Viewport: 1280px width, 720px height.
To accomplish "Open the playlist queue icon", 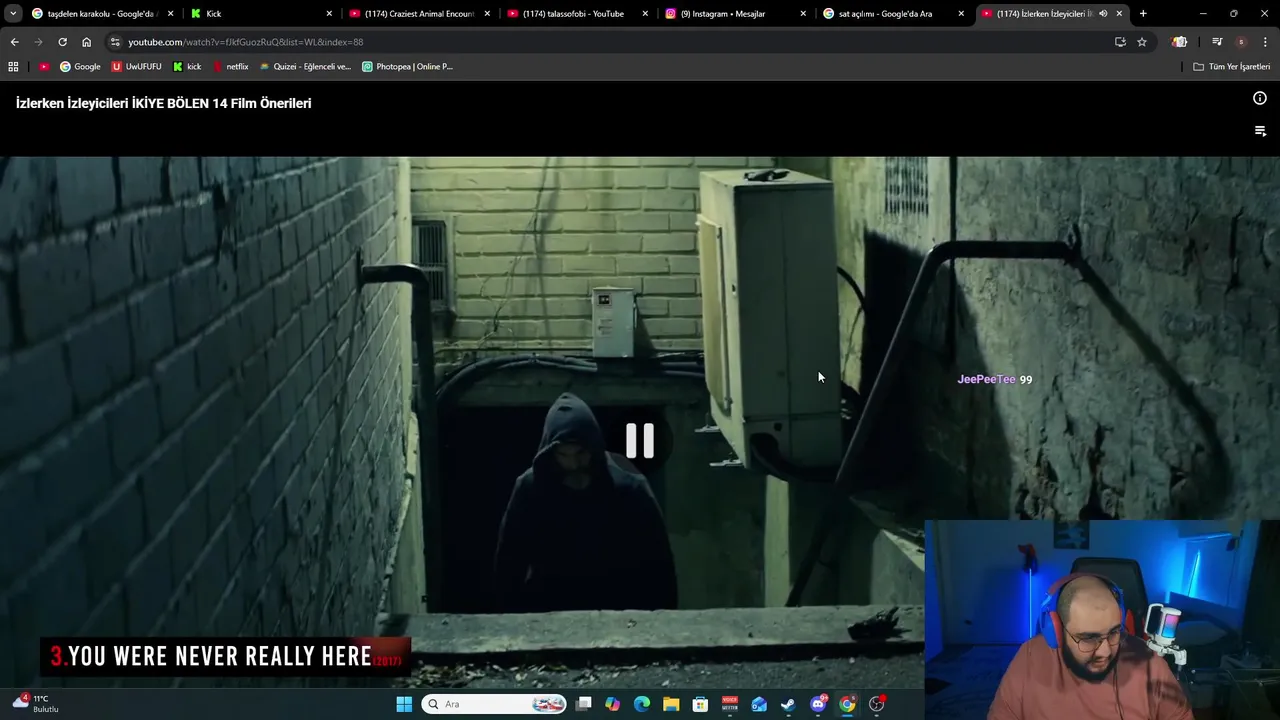I will pos(1260,131).
